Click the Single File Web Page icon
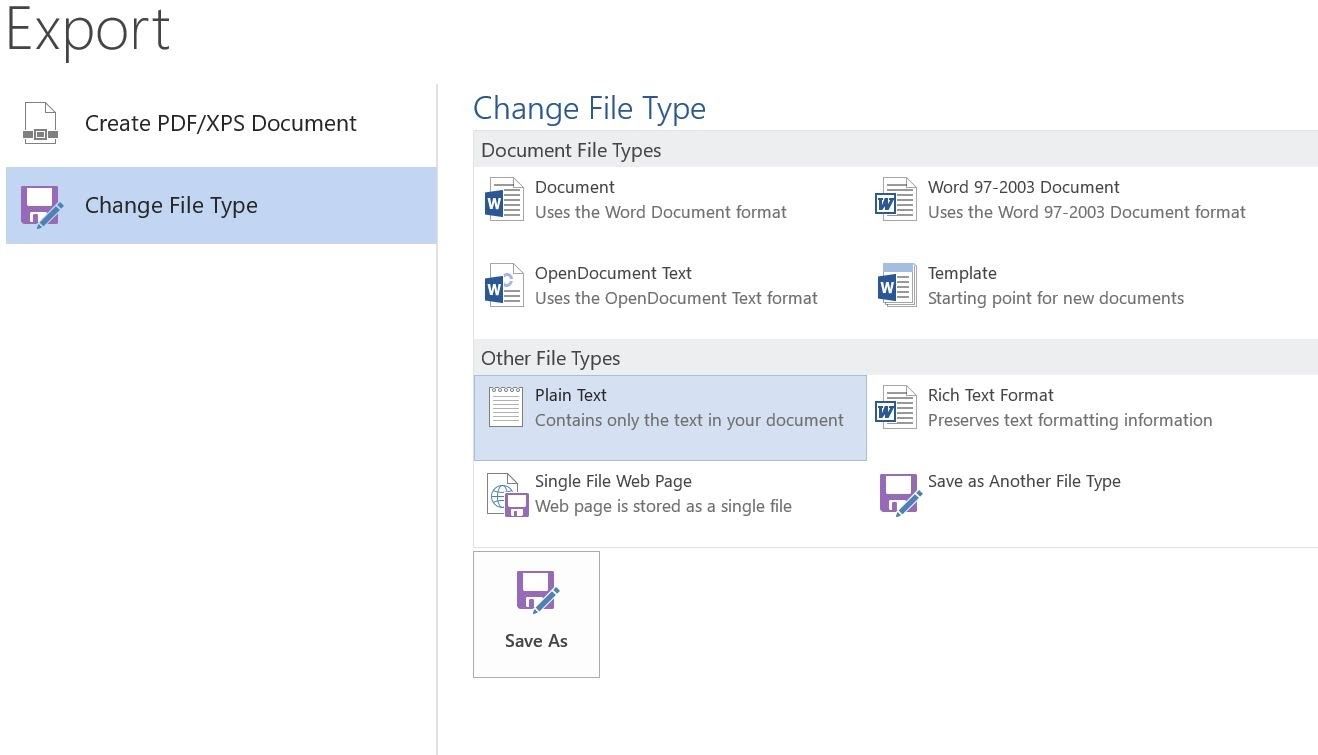The image size is (1318, 755). click(507, 494)
